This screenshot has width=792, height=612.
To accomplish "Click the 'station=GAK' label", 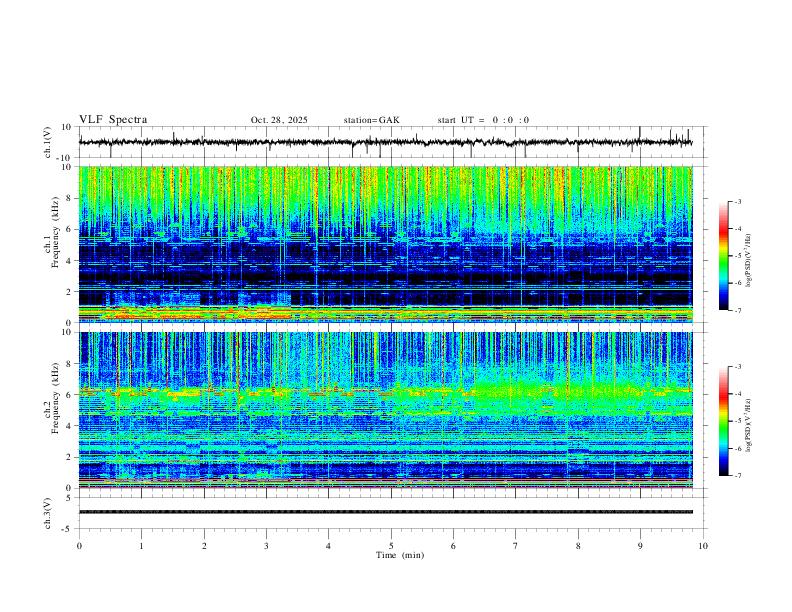I will pos(371,120).
